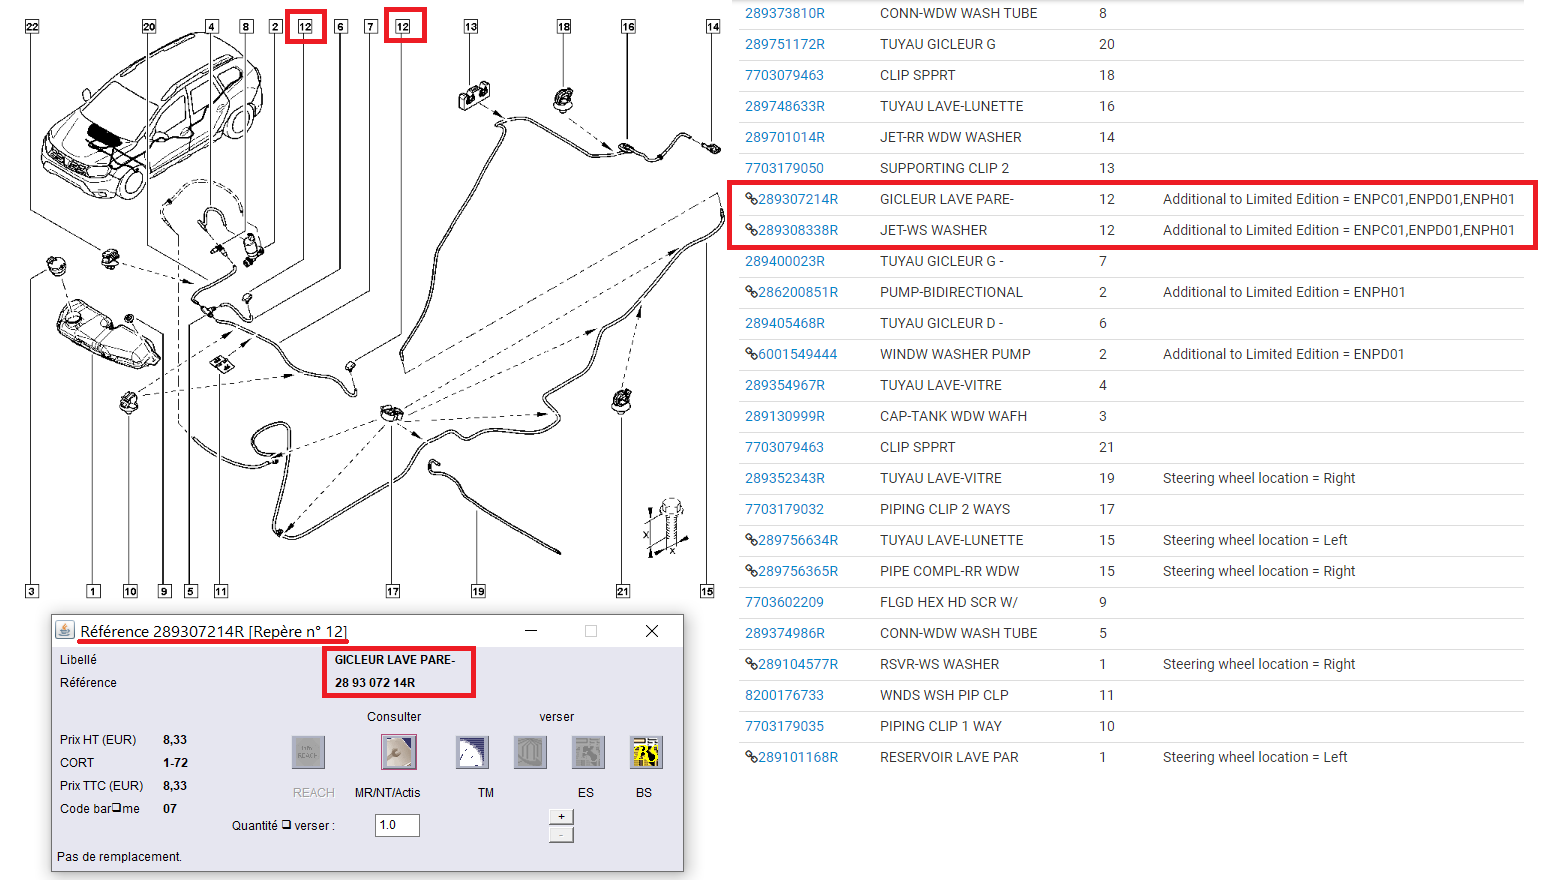Close the Référence 289307214R dialog
The width and height of the screenshot is (1546, 880).
(x=652, y=631)
